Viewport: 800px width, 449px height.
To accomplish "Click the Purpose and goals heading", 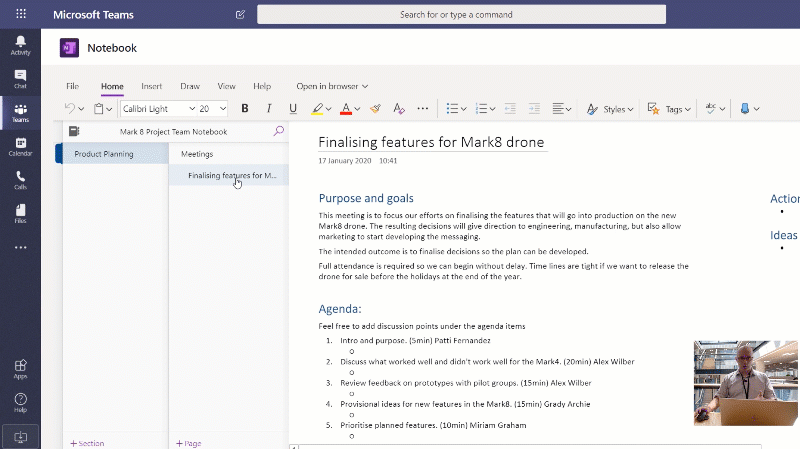I will (x=366, y=198).
